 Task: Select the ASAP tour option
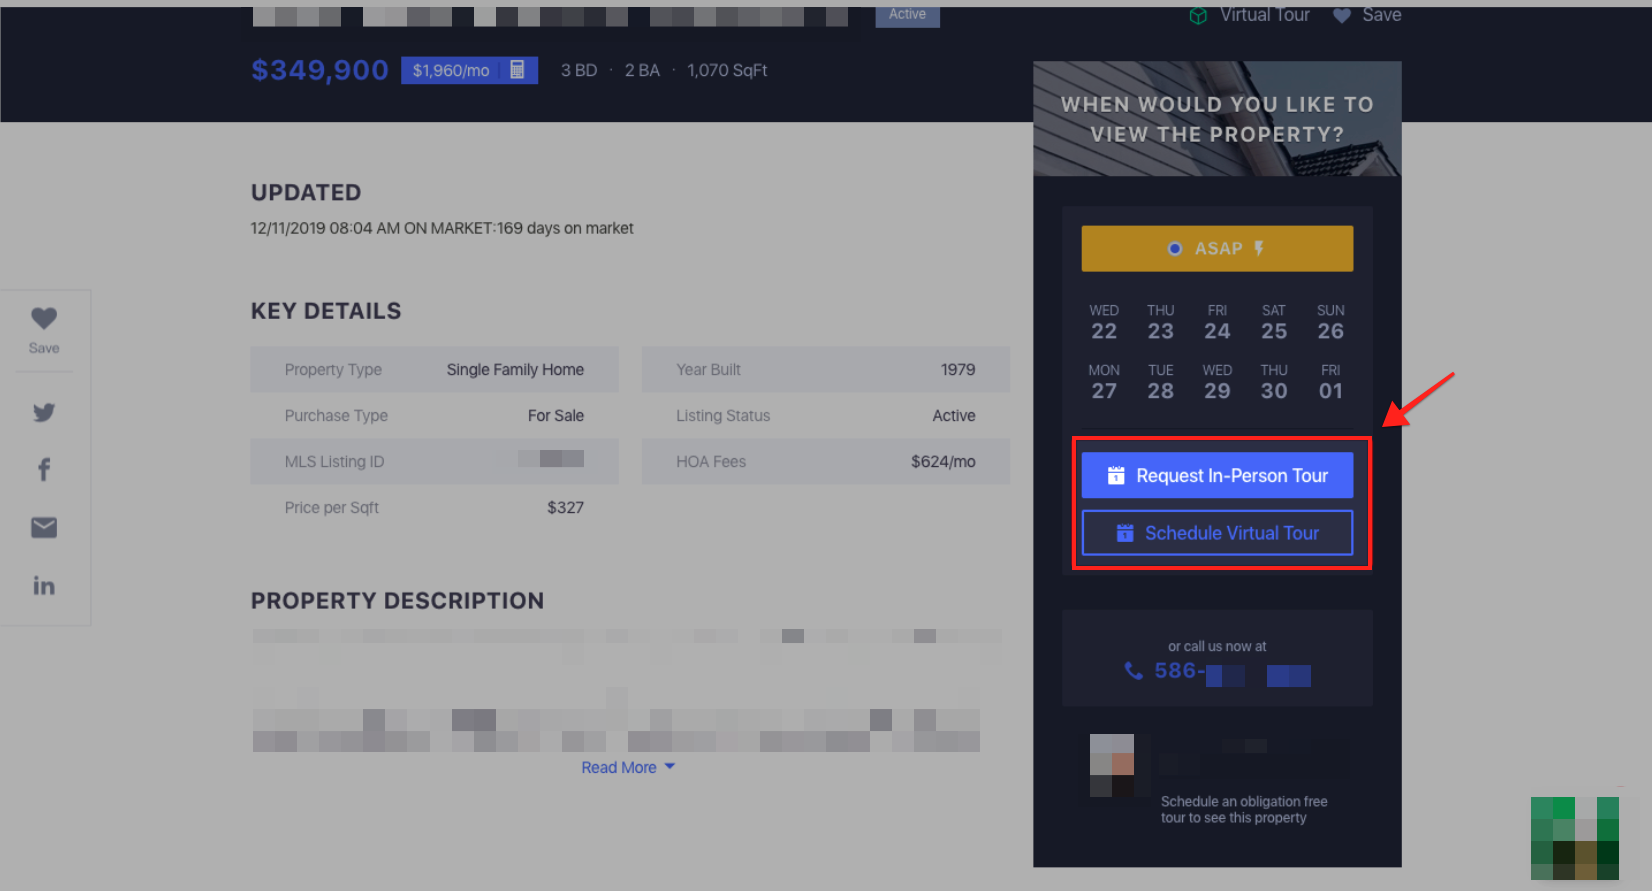(1217, 248)
